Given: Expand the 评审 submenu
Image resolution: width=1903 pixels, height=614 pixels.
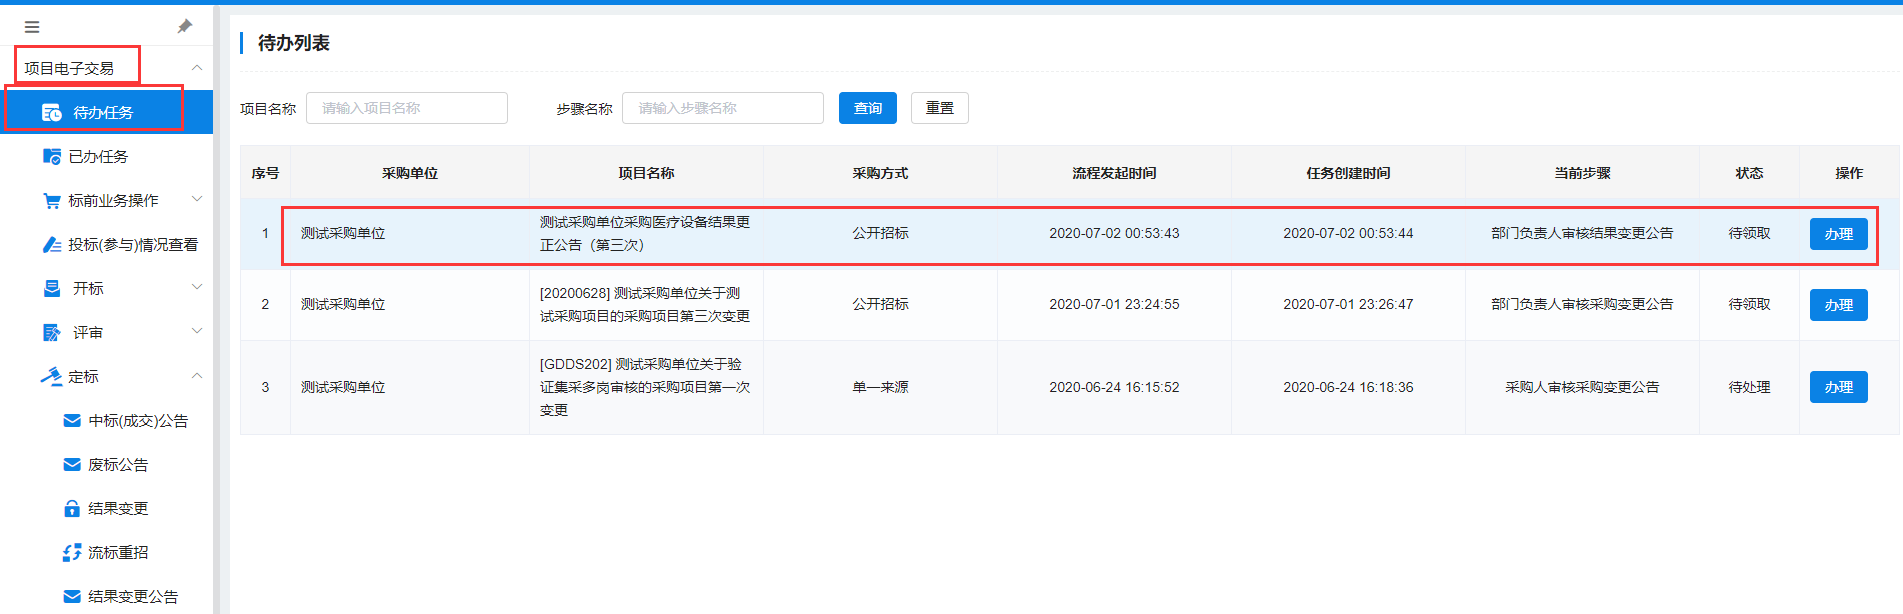Looking at the screenshot, I should [197, 332].
